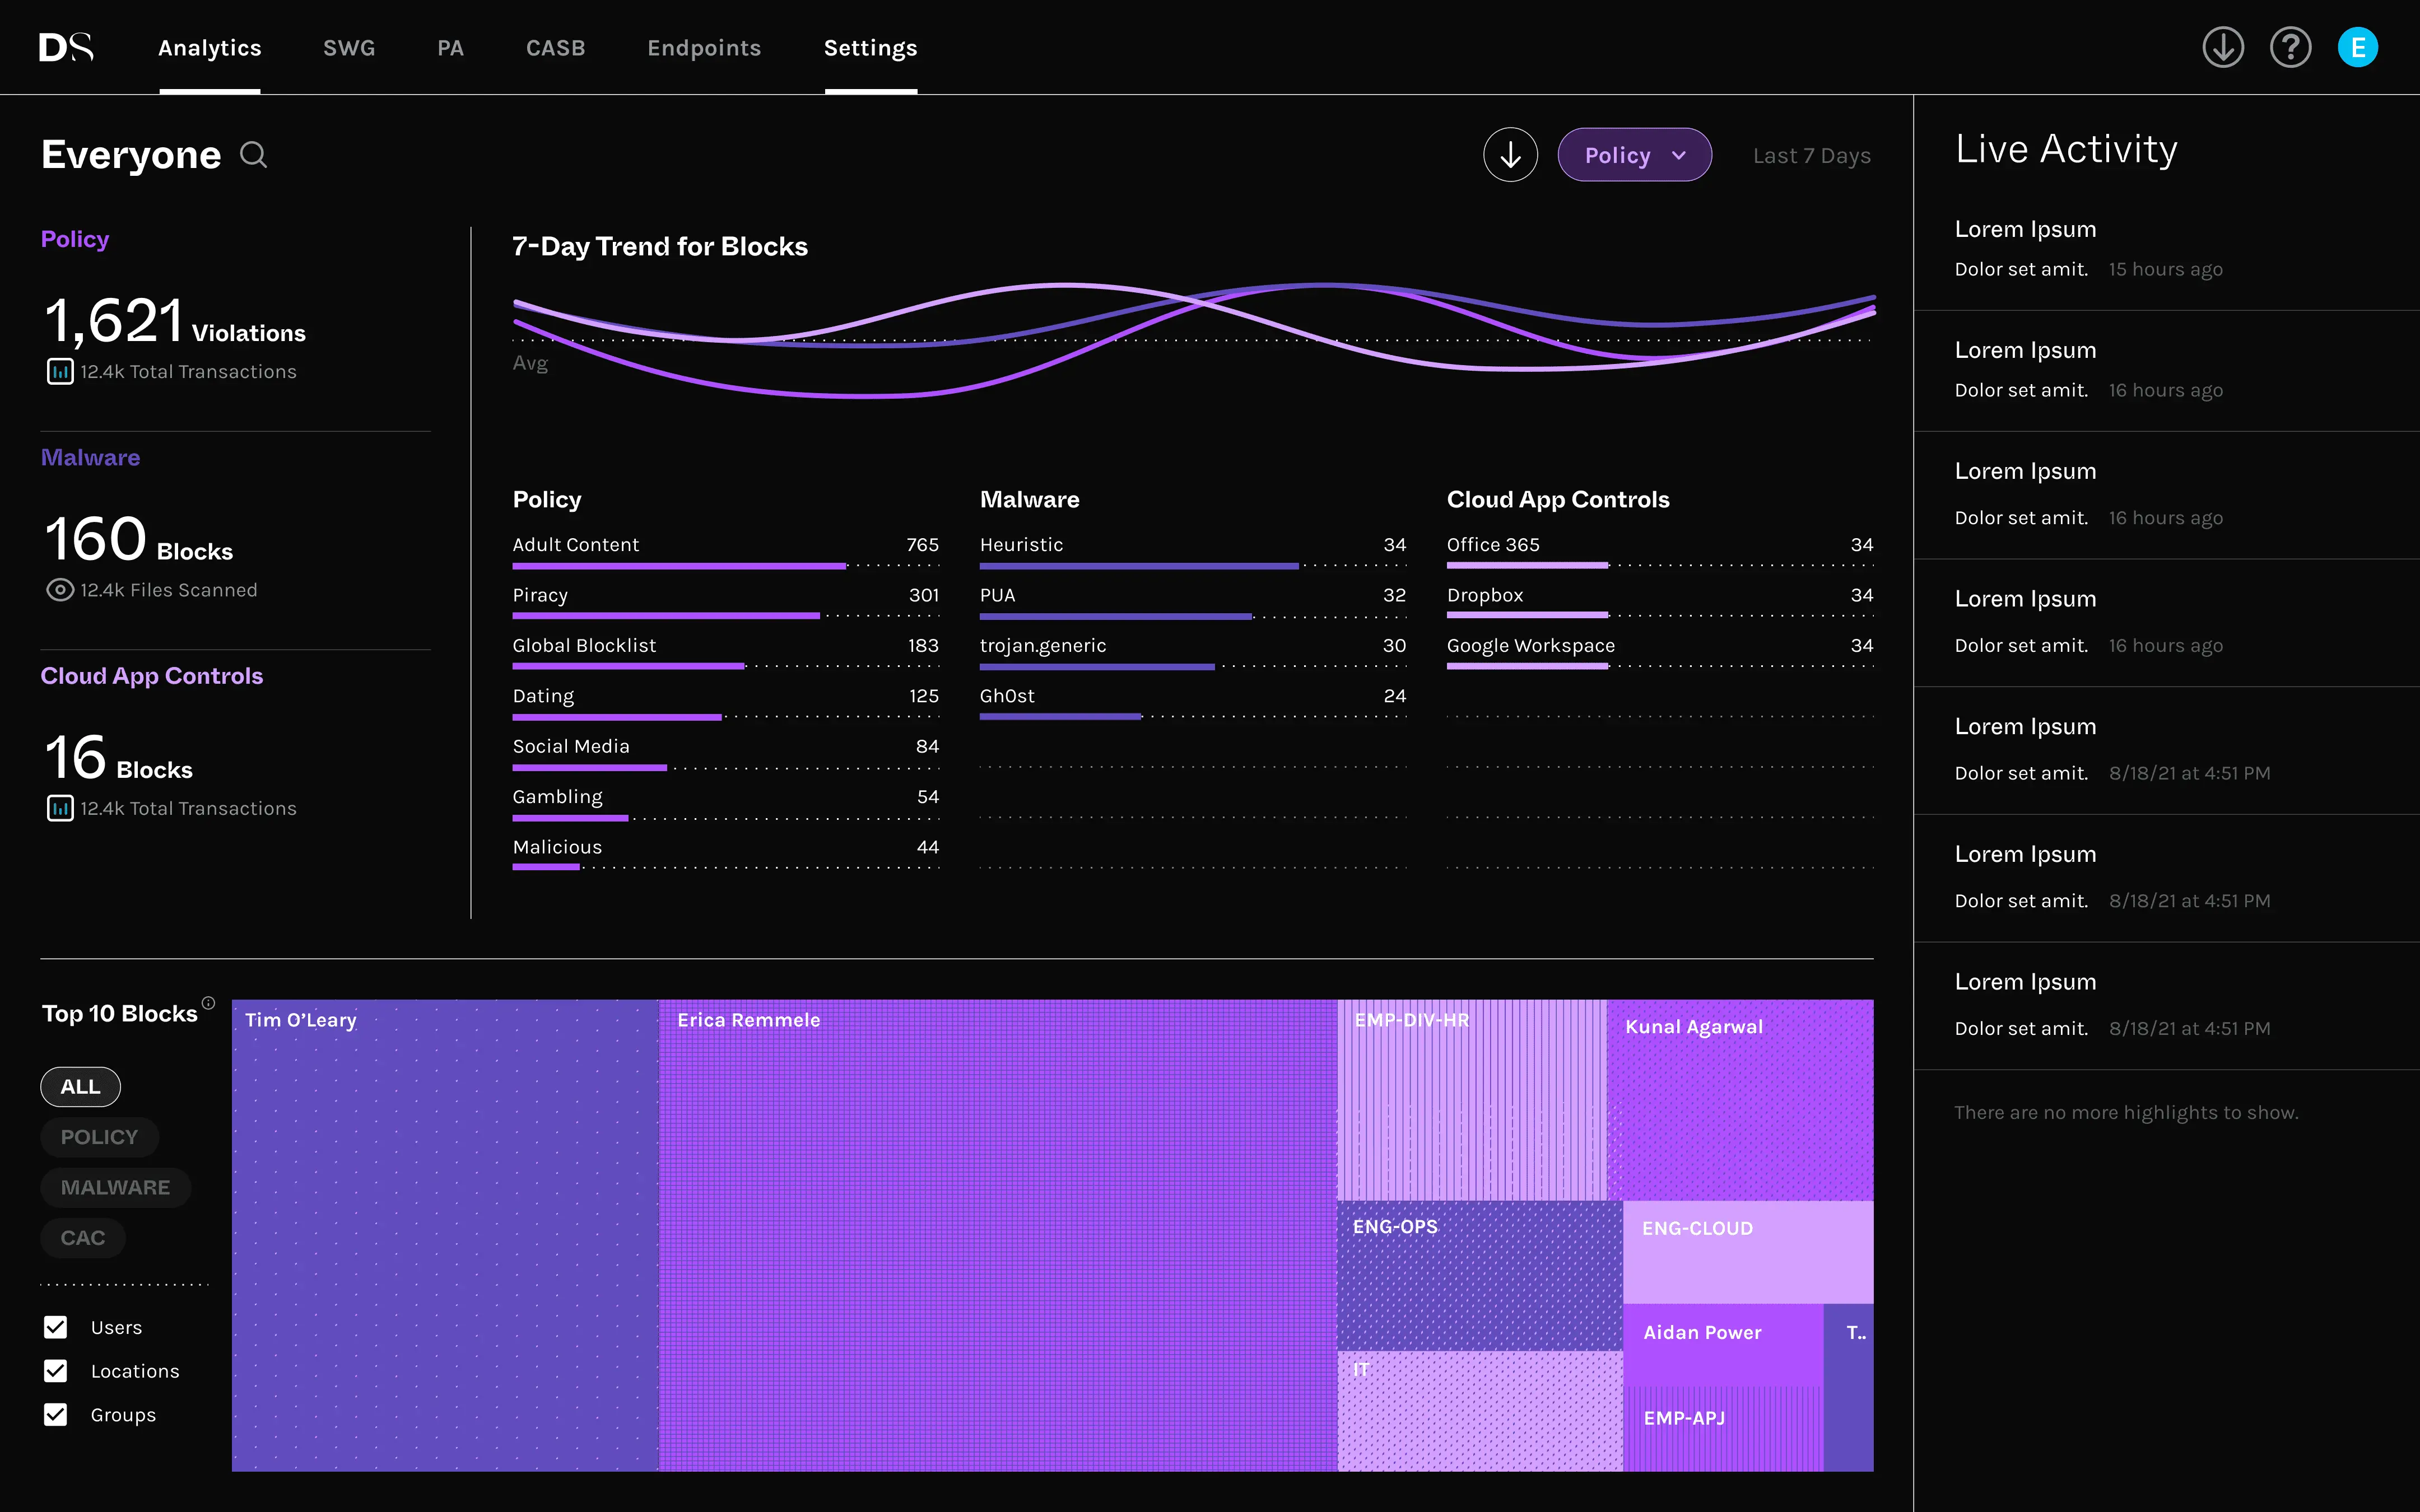Viewport: 2420px width, 1512px height.
Task: Click transactions chart icon under Violations
Action: click(x=60, y=372)
